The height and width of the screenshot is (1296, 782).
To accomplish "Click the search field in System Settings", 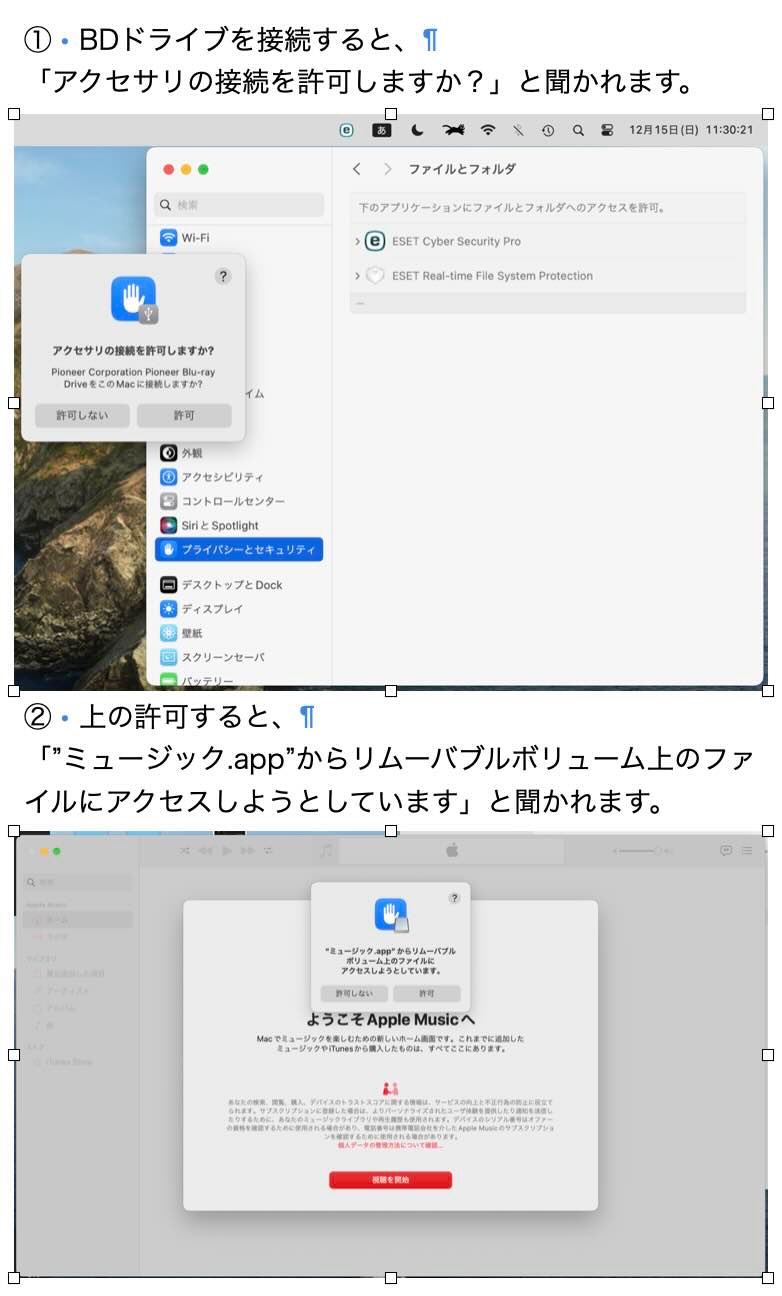I will coord(240,205).
